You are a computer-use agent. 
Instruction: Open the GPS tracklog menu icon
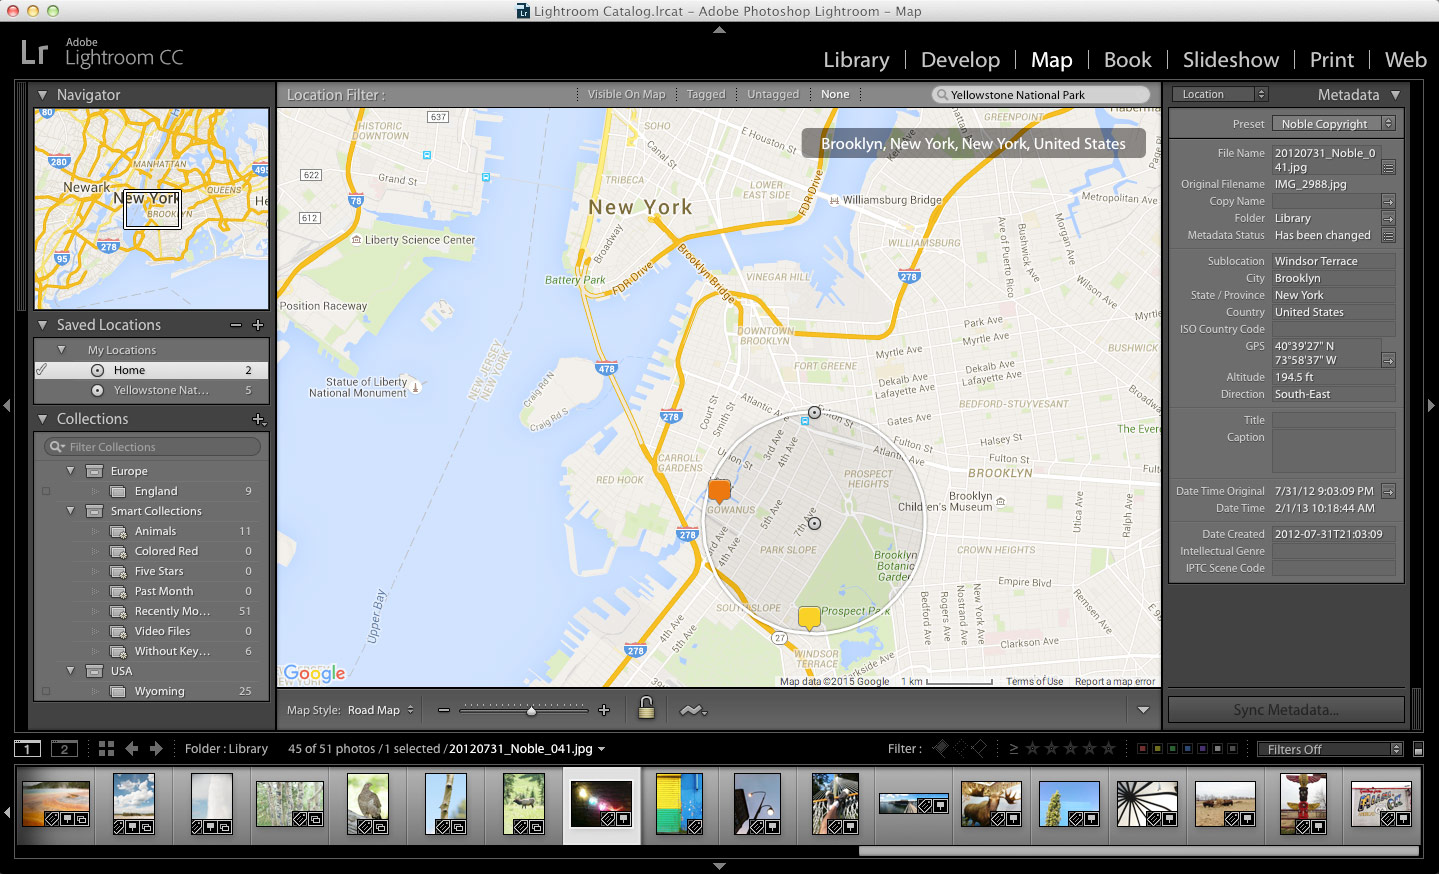pos(692,710)
